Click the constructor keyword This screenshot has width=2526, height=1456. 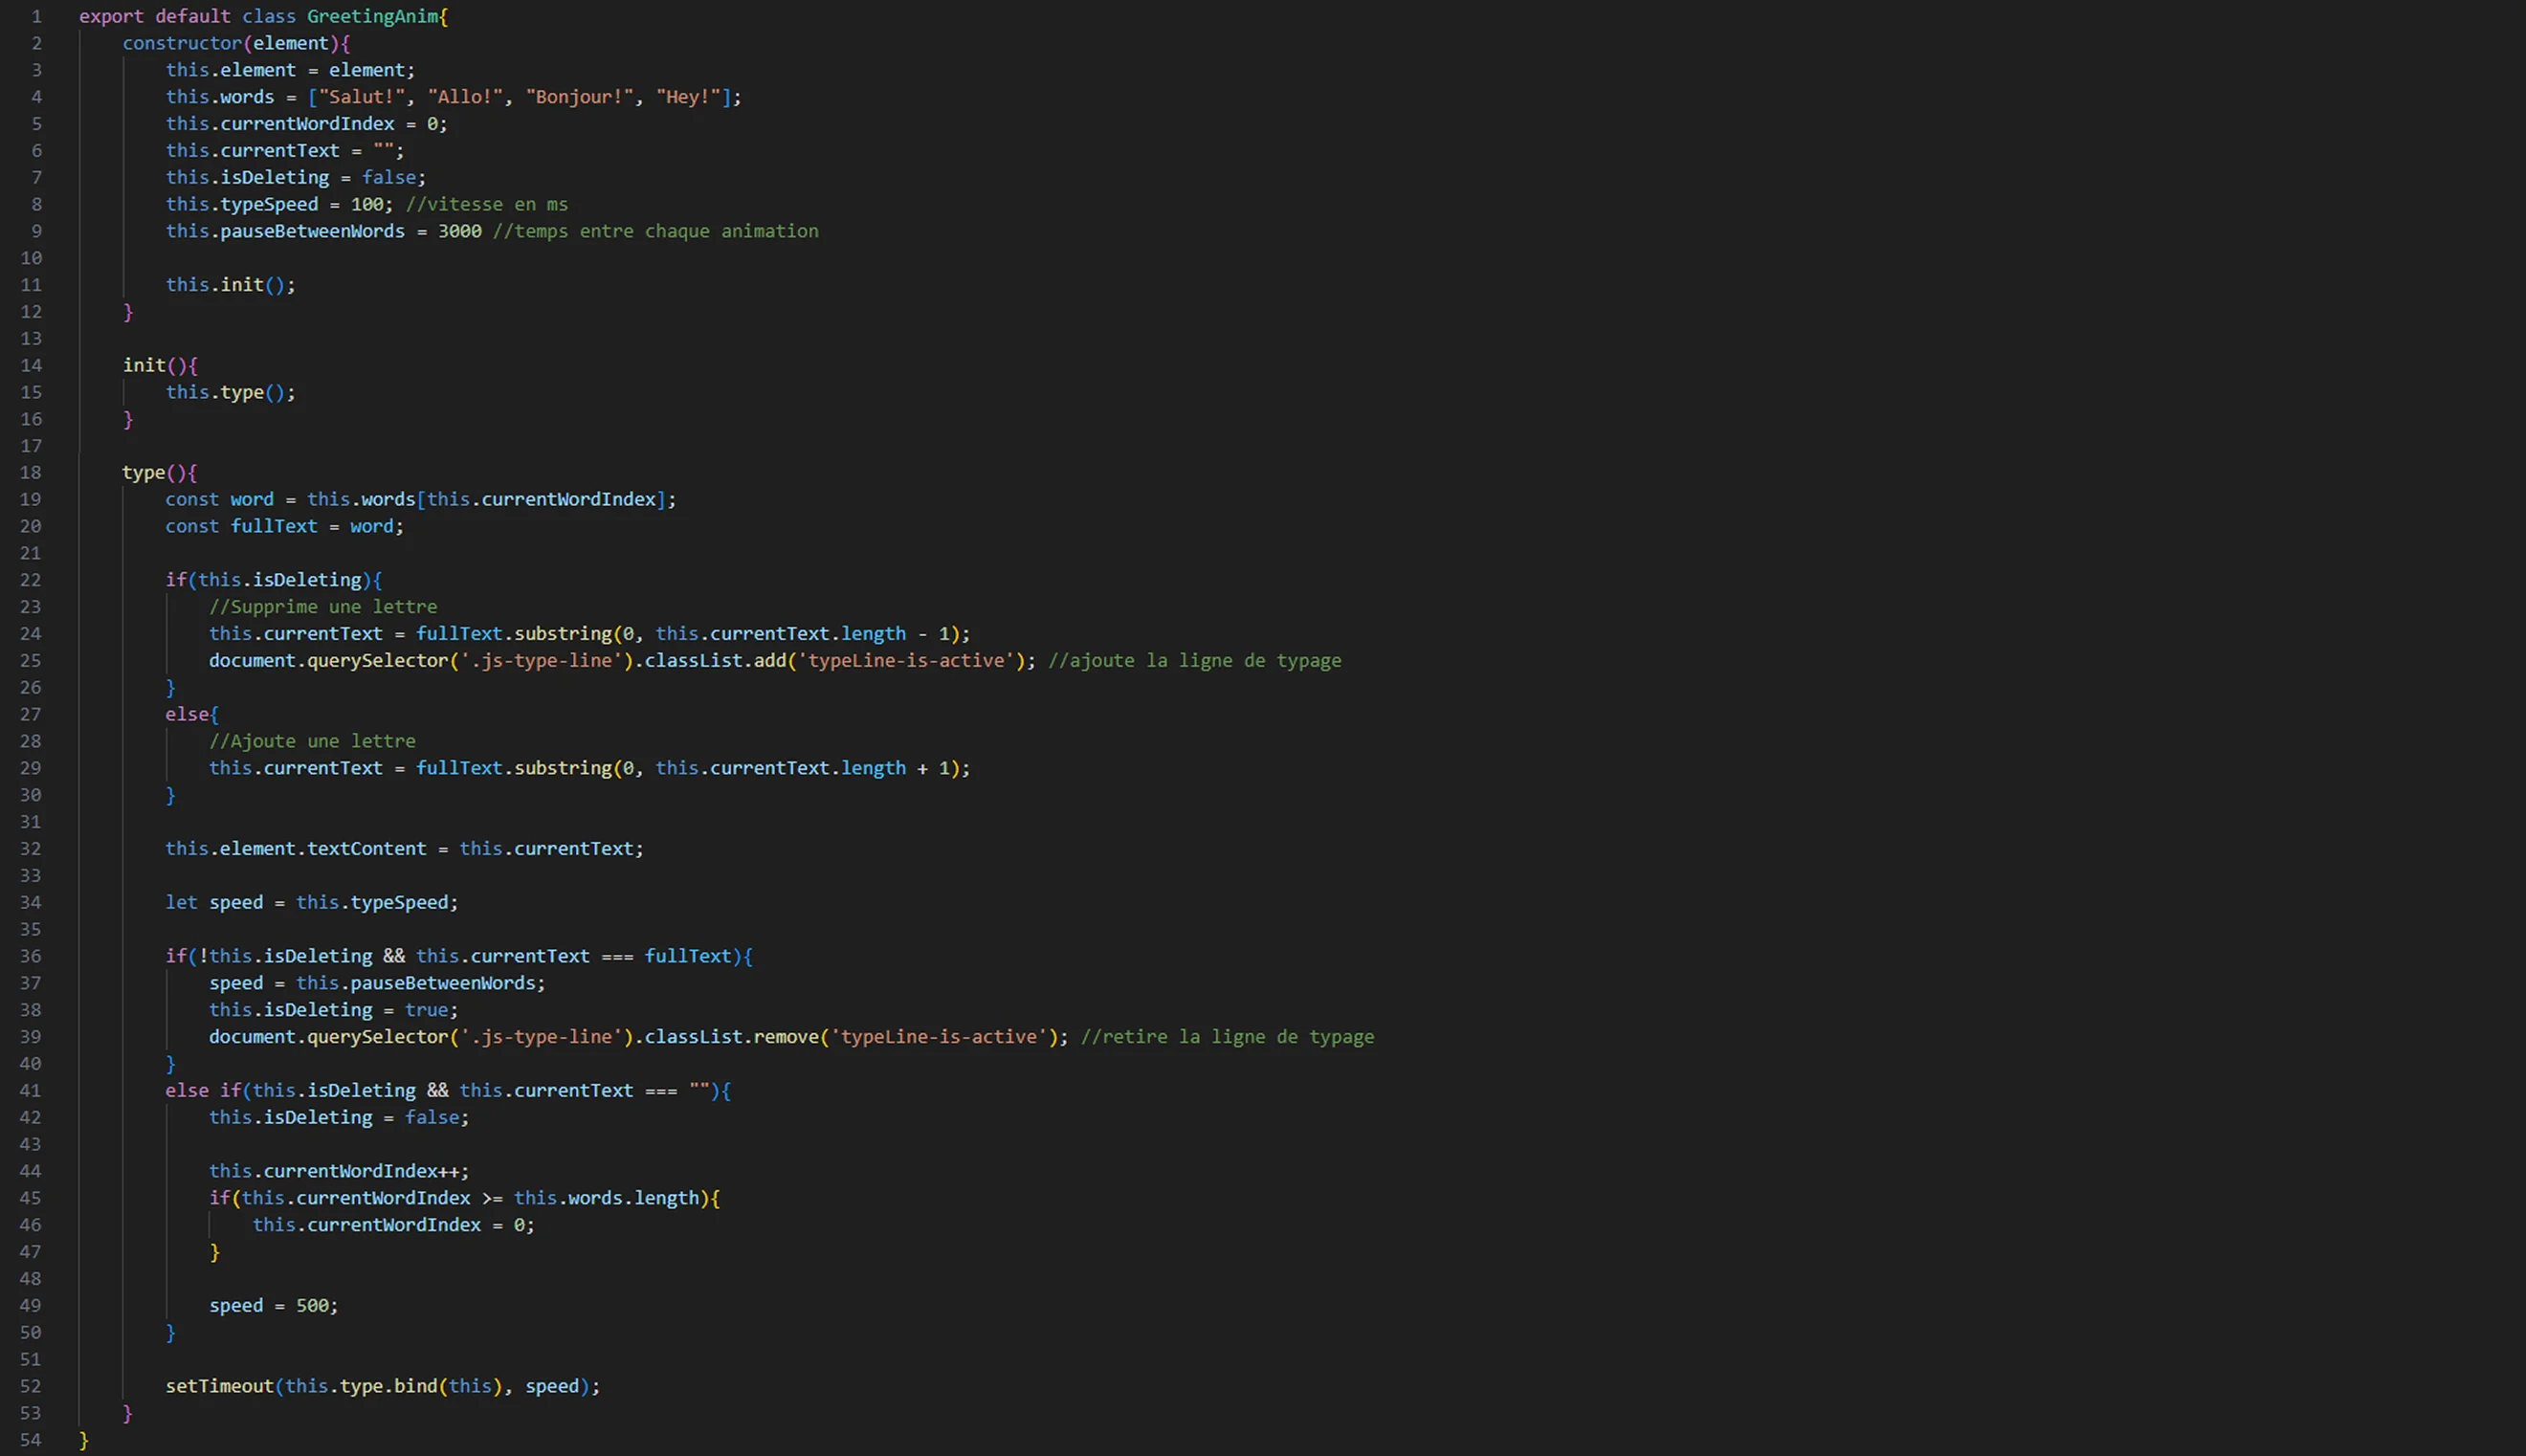coord(182,43)
